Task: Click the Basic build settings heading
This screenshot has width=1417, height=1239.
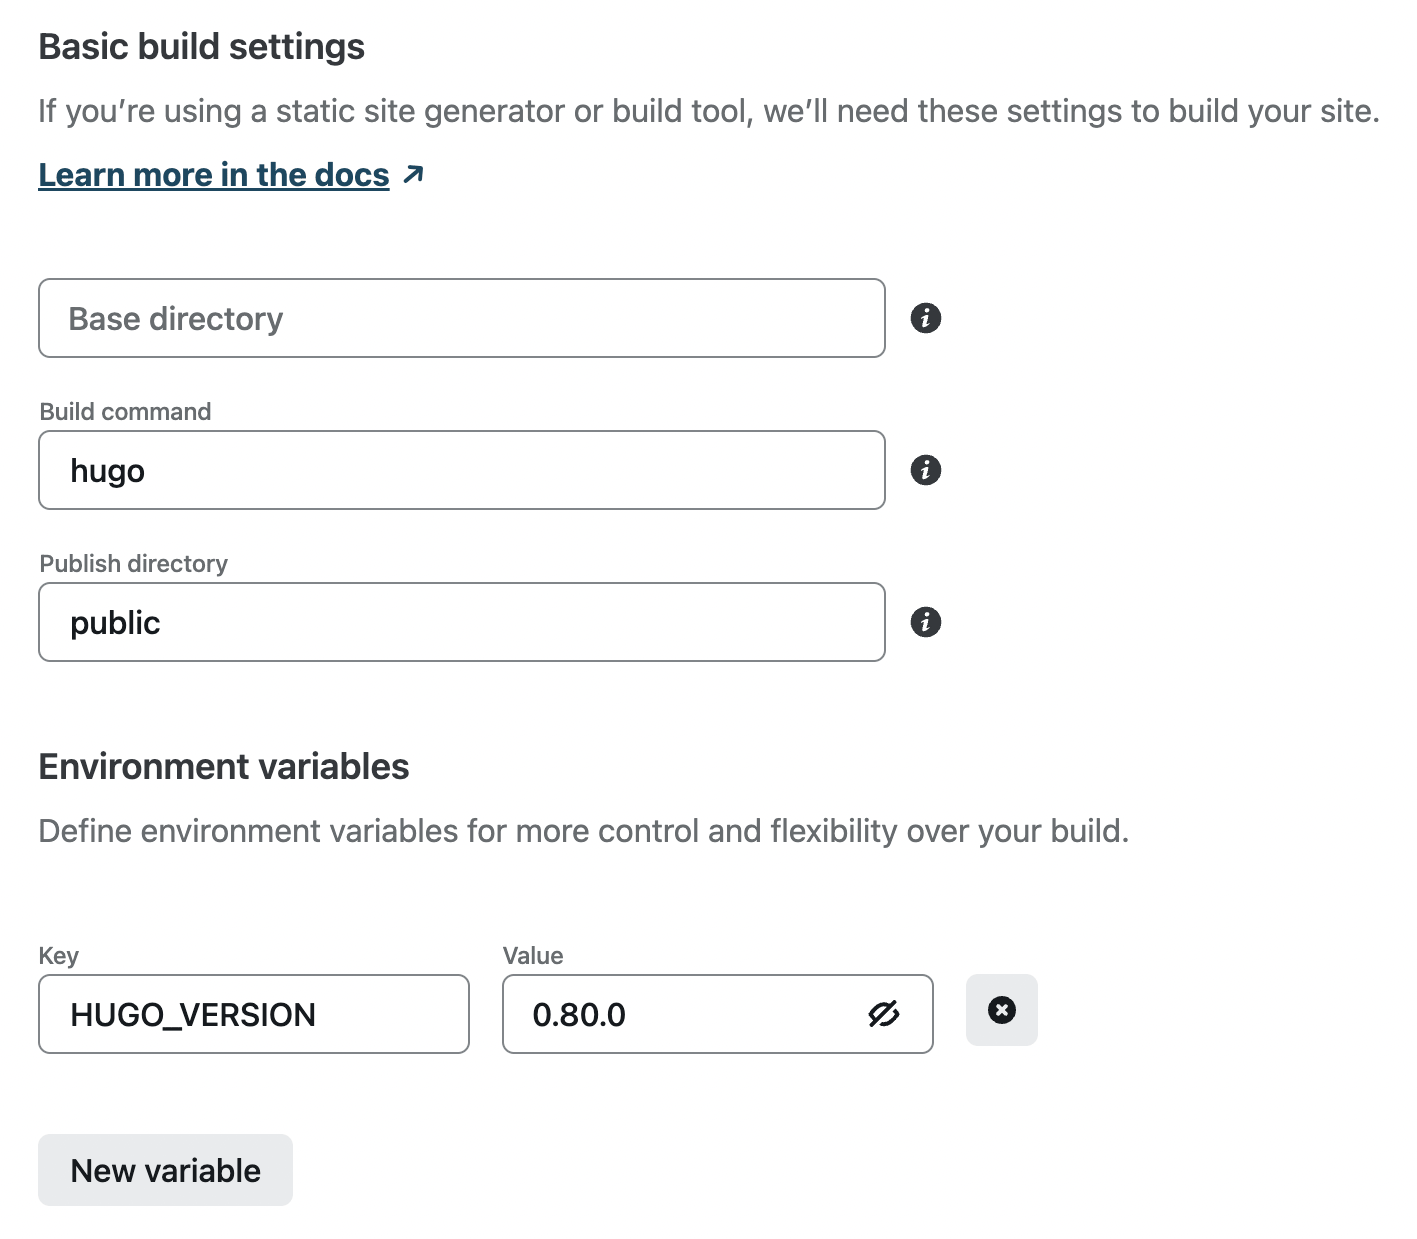Action: [201, 47]
